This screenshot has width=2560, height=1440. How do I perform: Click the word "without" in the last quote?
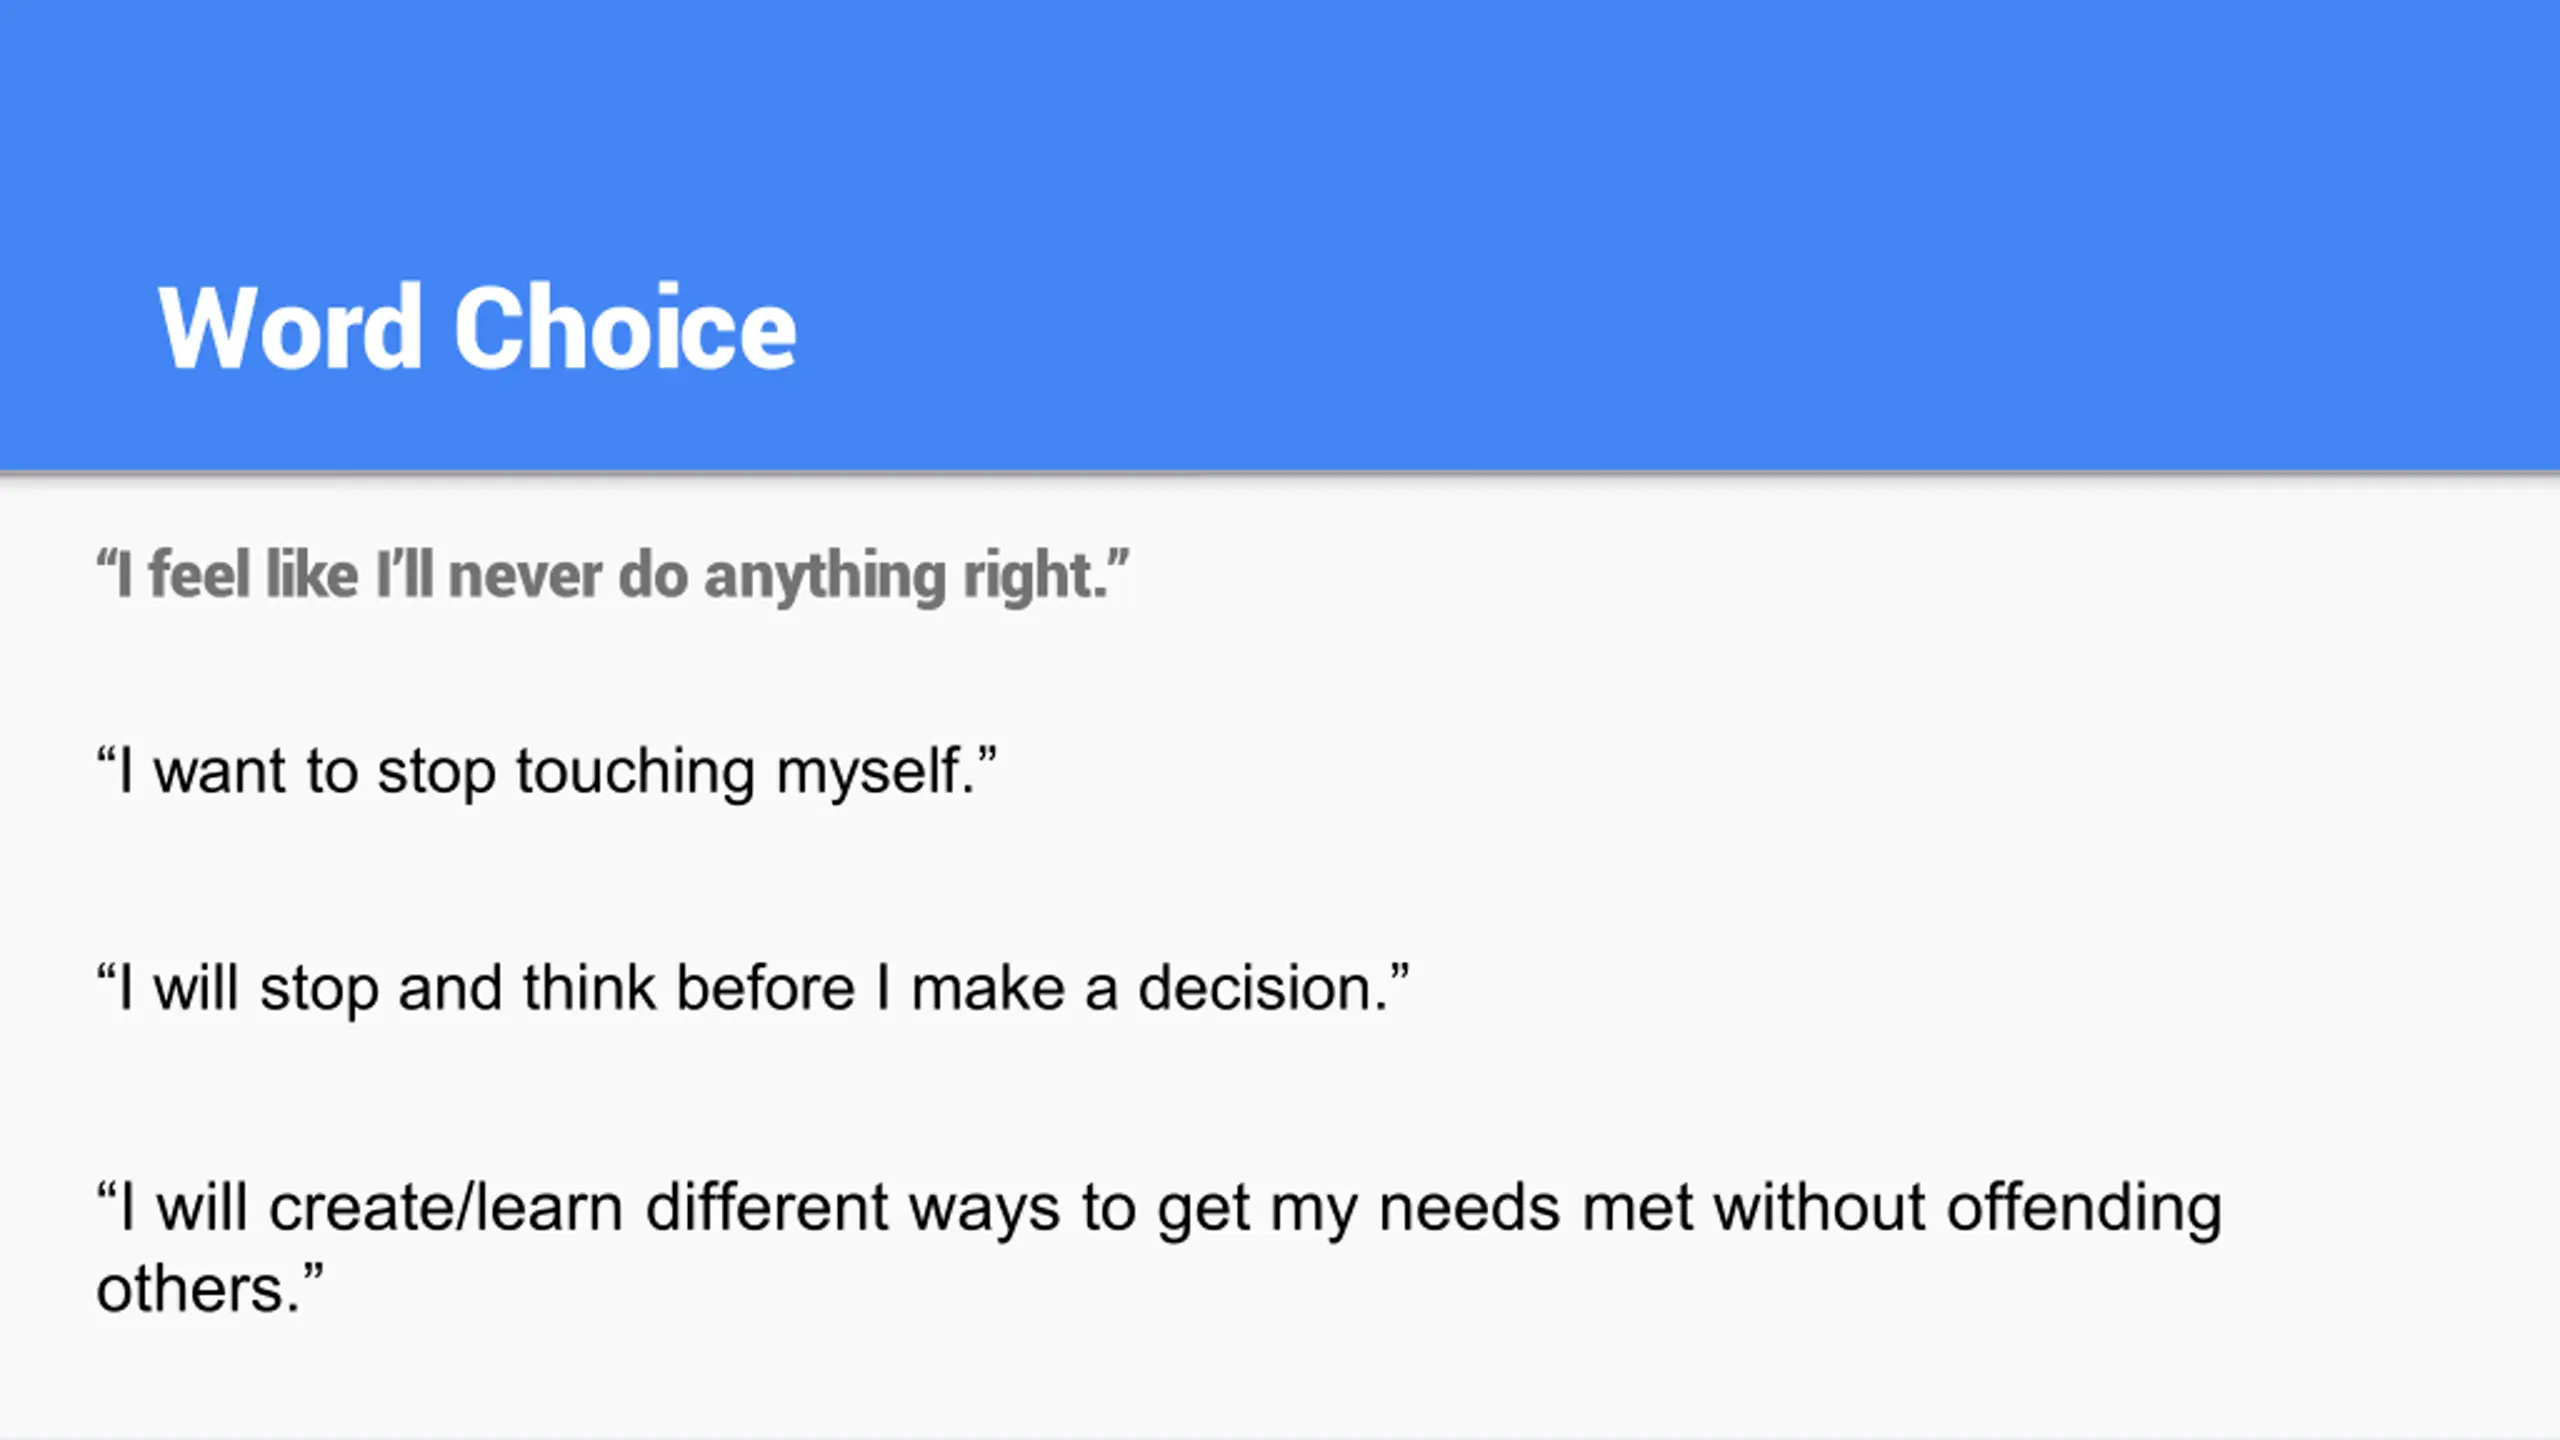pos(1820,1206)
